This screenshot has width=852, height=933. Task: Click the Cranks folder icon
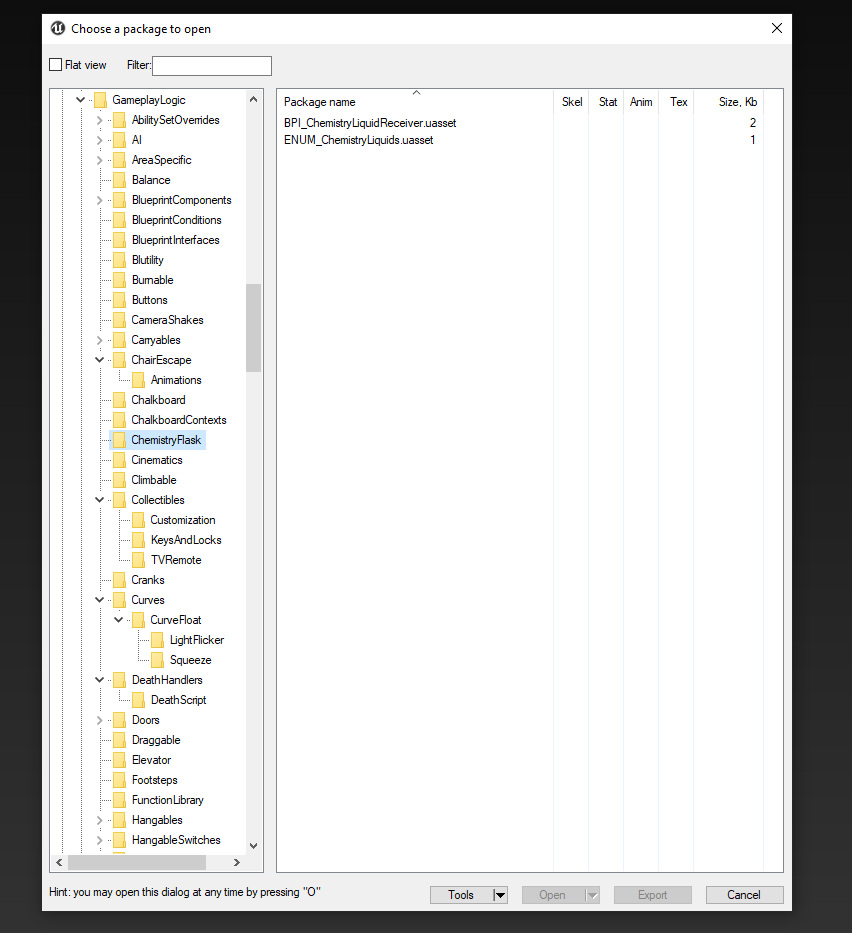120,580
